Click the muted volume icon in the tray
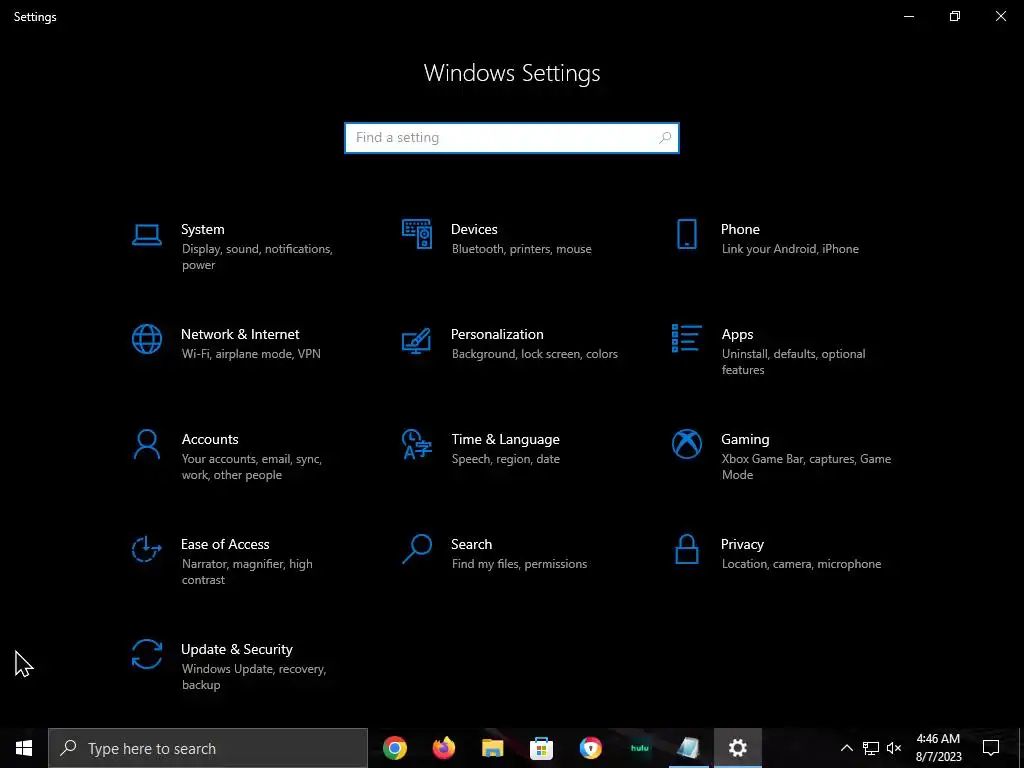Image resolution: width=1024 pixels, height=768 pixels. click(894, 748)
